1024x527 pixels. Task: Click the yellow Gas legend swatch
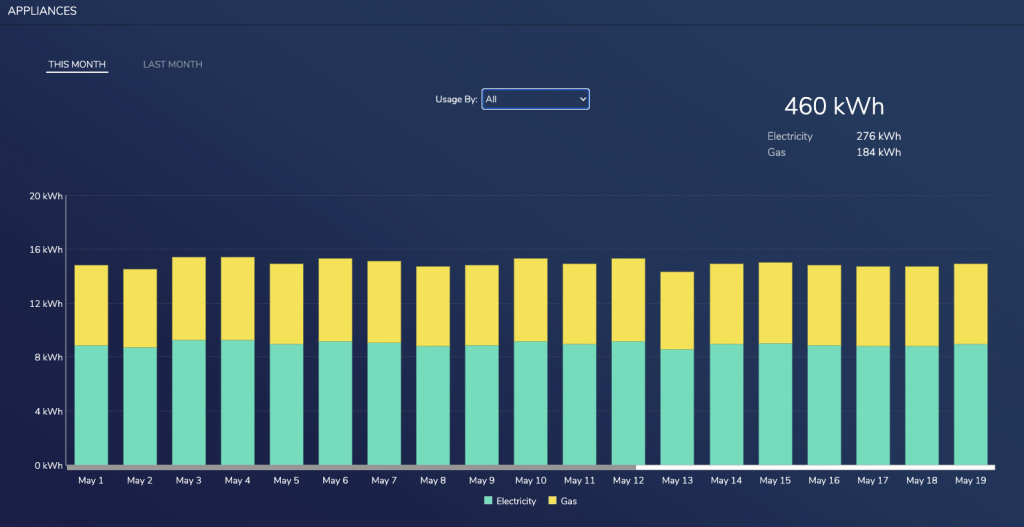click(x=551, y=501)
